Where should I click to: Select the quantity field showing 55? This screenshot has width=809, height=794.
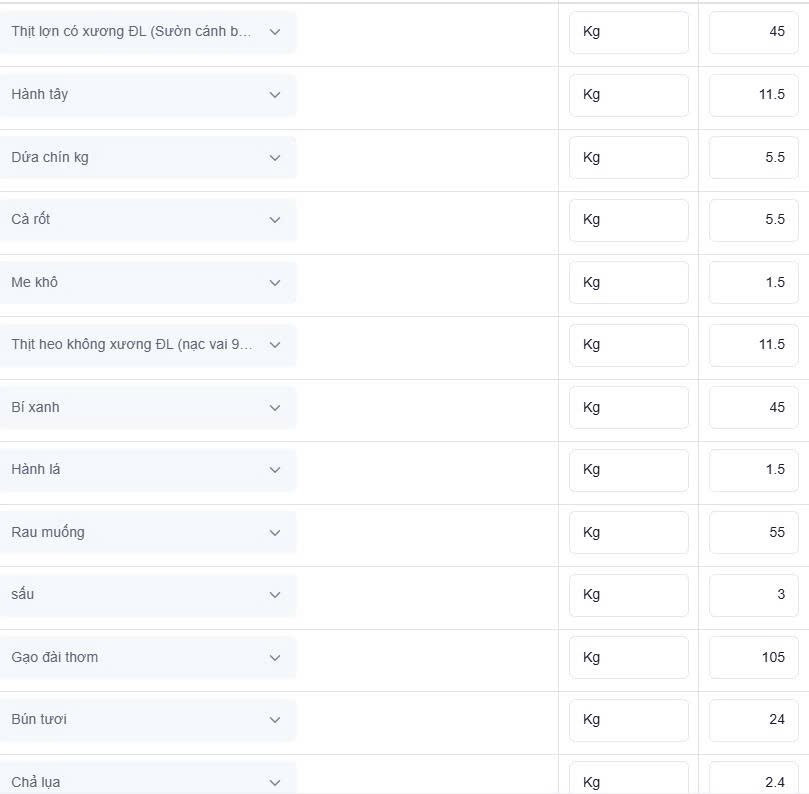(x=754, y=532)
